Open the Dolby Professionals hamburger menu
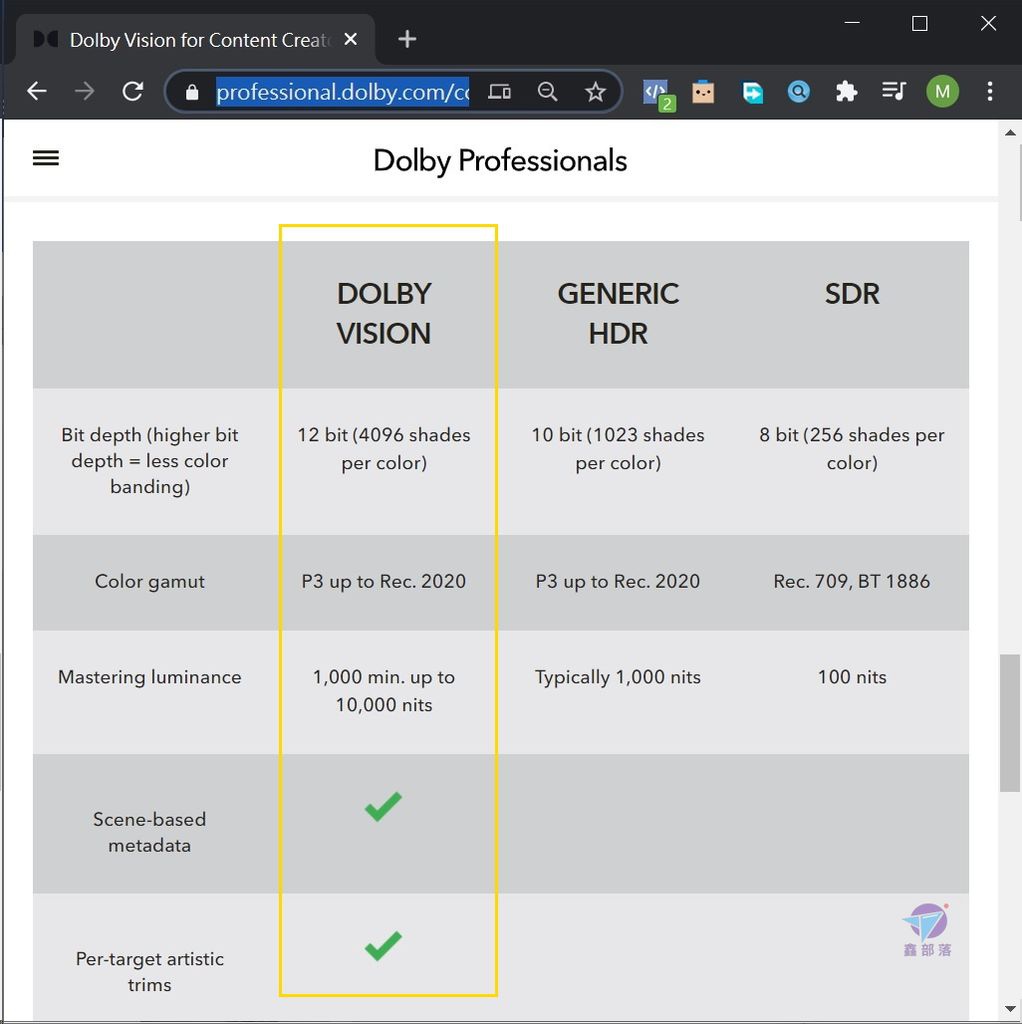 coord(46,158)
